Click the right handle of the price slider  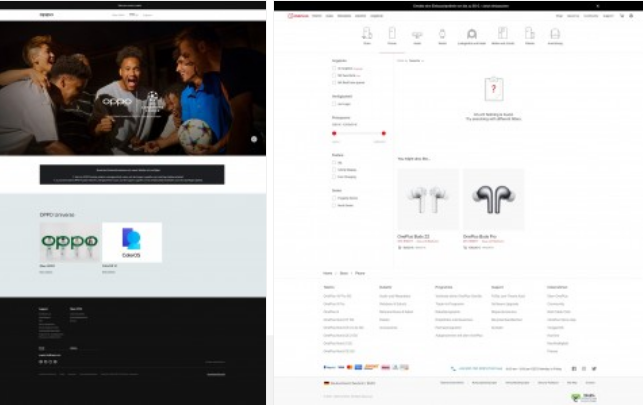click(x=383, y=132)
